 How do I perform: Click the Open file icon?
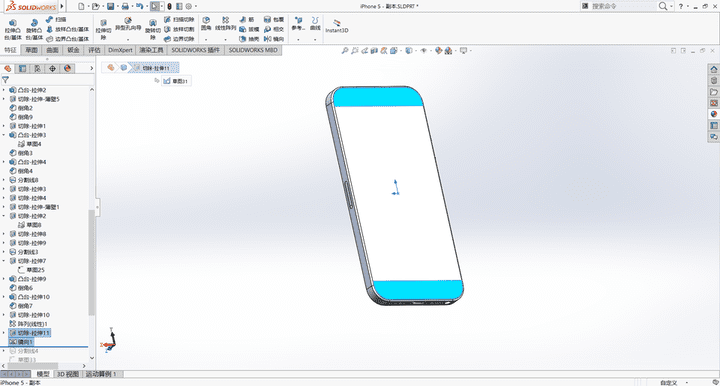tap(96, 6)
